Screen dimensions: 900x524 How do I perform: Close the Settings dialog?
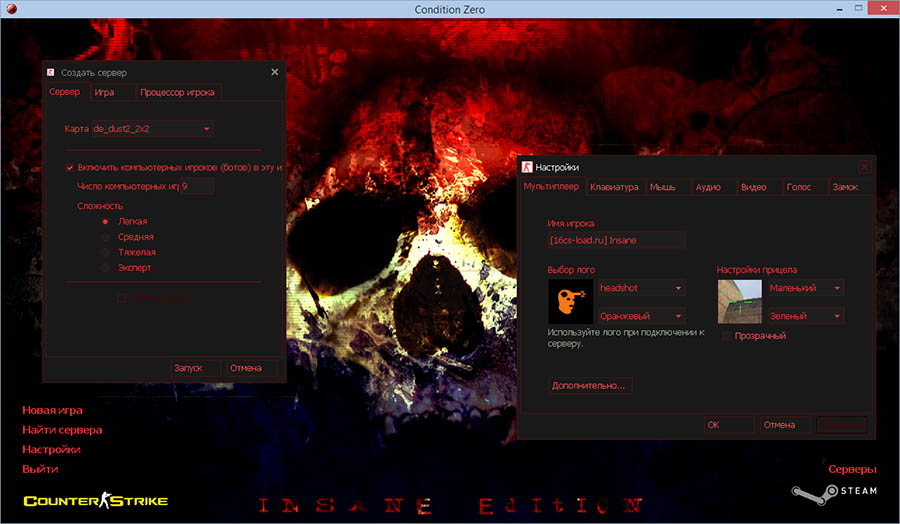pos(864,167)
